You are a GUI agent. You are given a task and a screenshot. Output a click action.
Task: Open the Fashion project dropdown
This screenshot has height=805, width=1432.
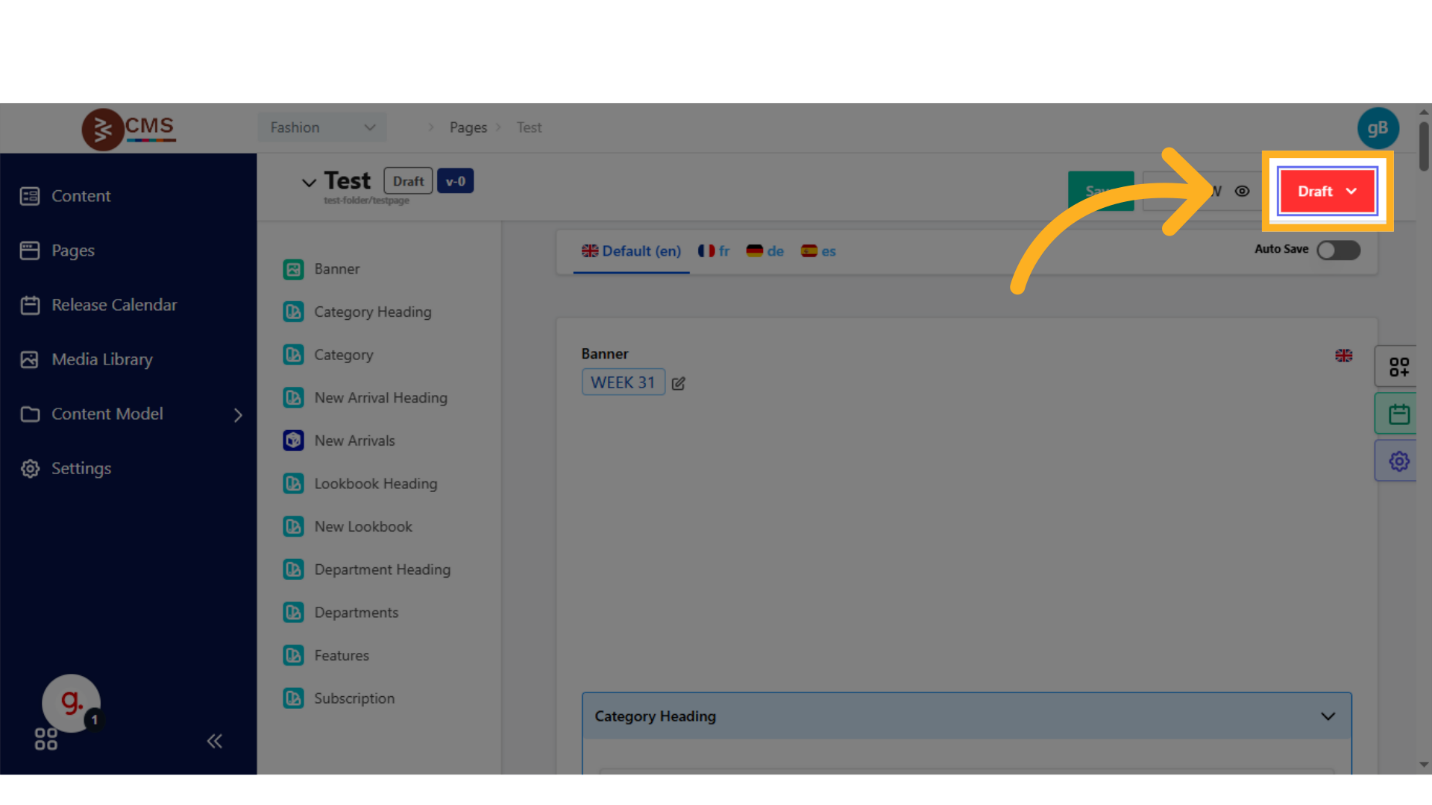click(x=322, y=128)
